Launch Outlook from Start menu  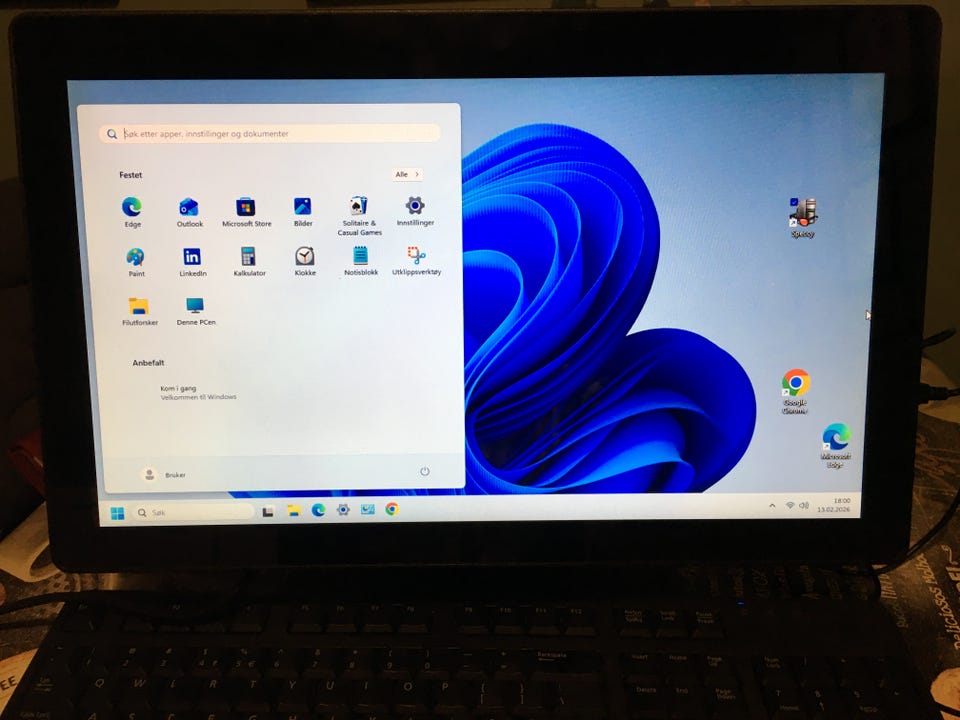pyautogui.click(x=189, y=212)
